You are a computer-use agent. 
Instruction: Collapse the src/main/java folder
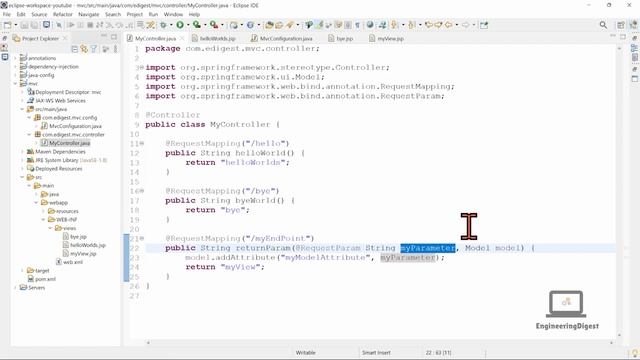[22, 109]
